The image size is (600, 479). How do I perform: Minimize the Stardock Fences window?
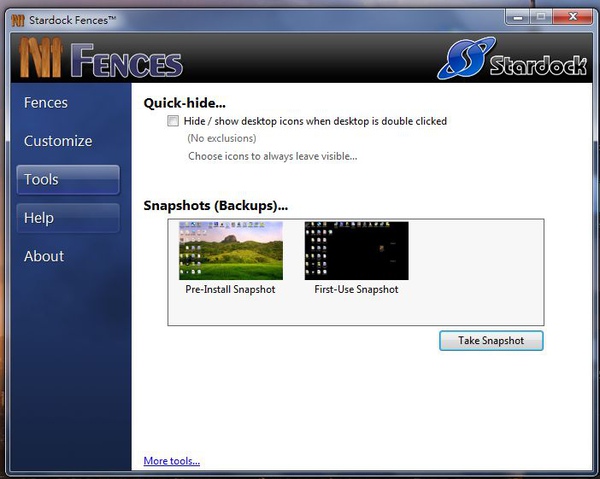click(x=518, y=17)
